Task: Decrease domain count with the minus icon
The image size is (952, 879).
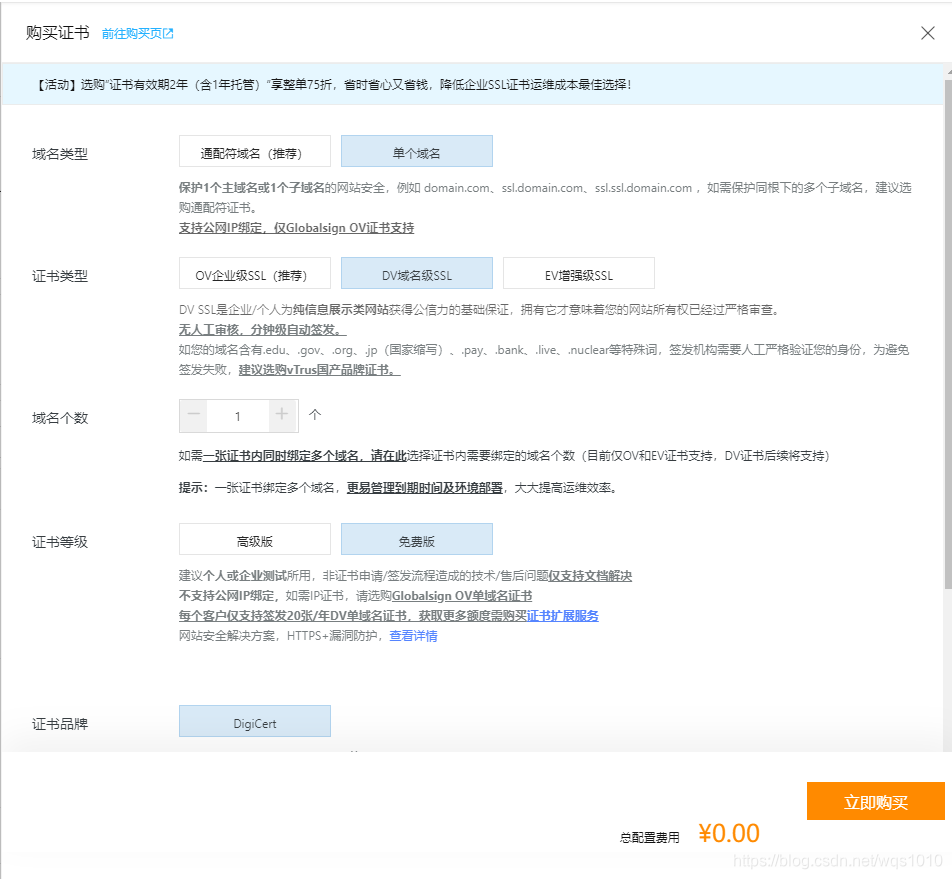Action: click(193, 415)
